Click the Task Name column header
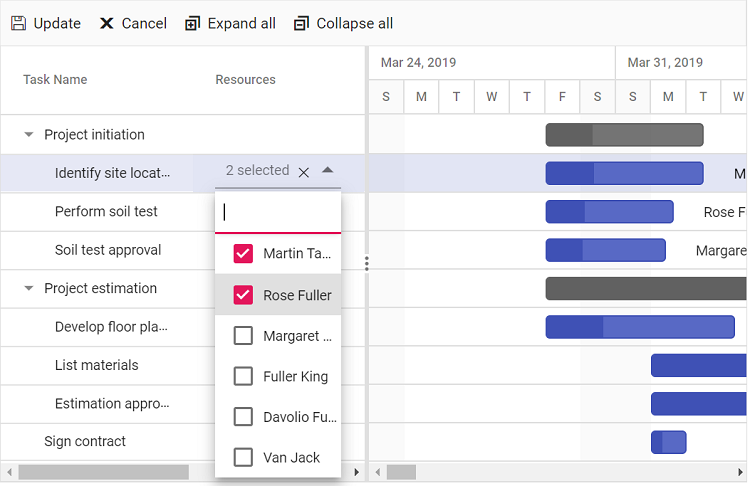750x486 pixels. point(55,79)
